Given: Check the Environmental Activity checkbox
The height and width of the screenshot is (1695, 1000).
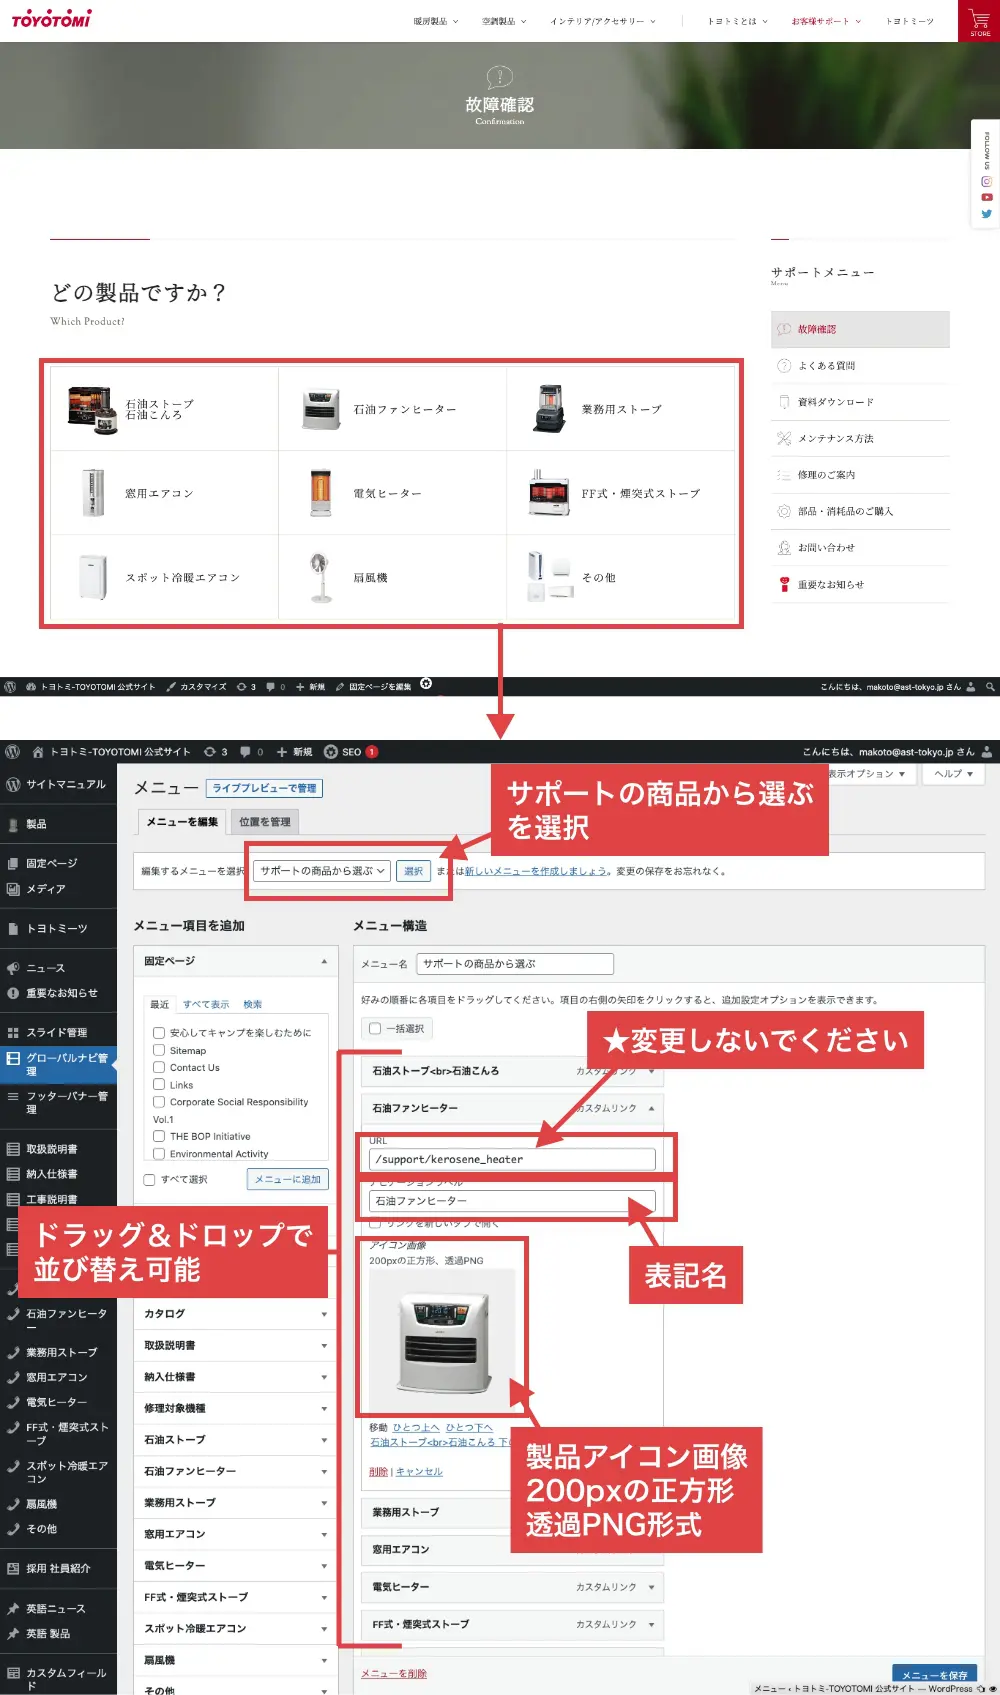Looking at the screenshot, I should [159, 1153].
